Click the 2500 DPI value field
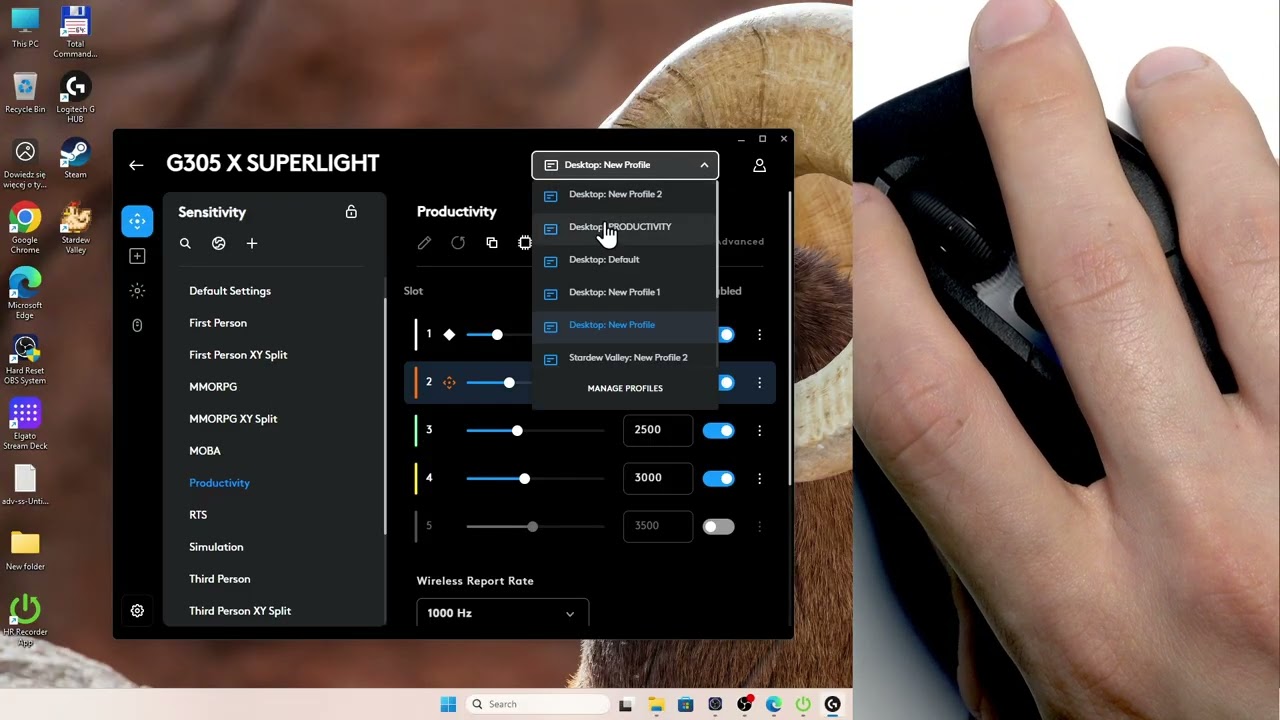Screen dimensions: 1280x720 [658, 430]
